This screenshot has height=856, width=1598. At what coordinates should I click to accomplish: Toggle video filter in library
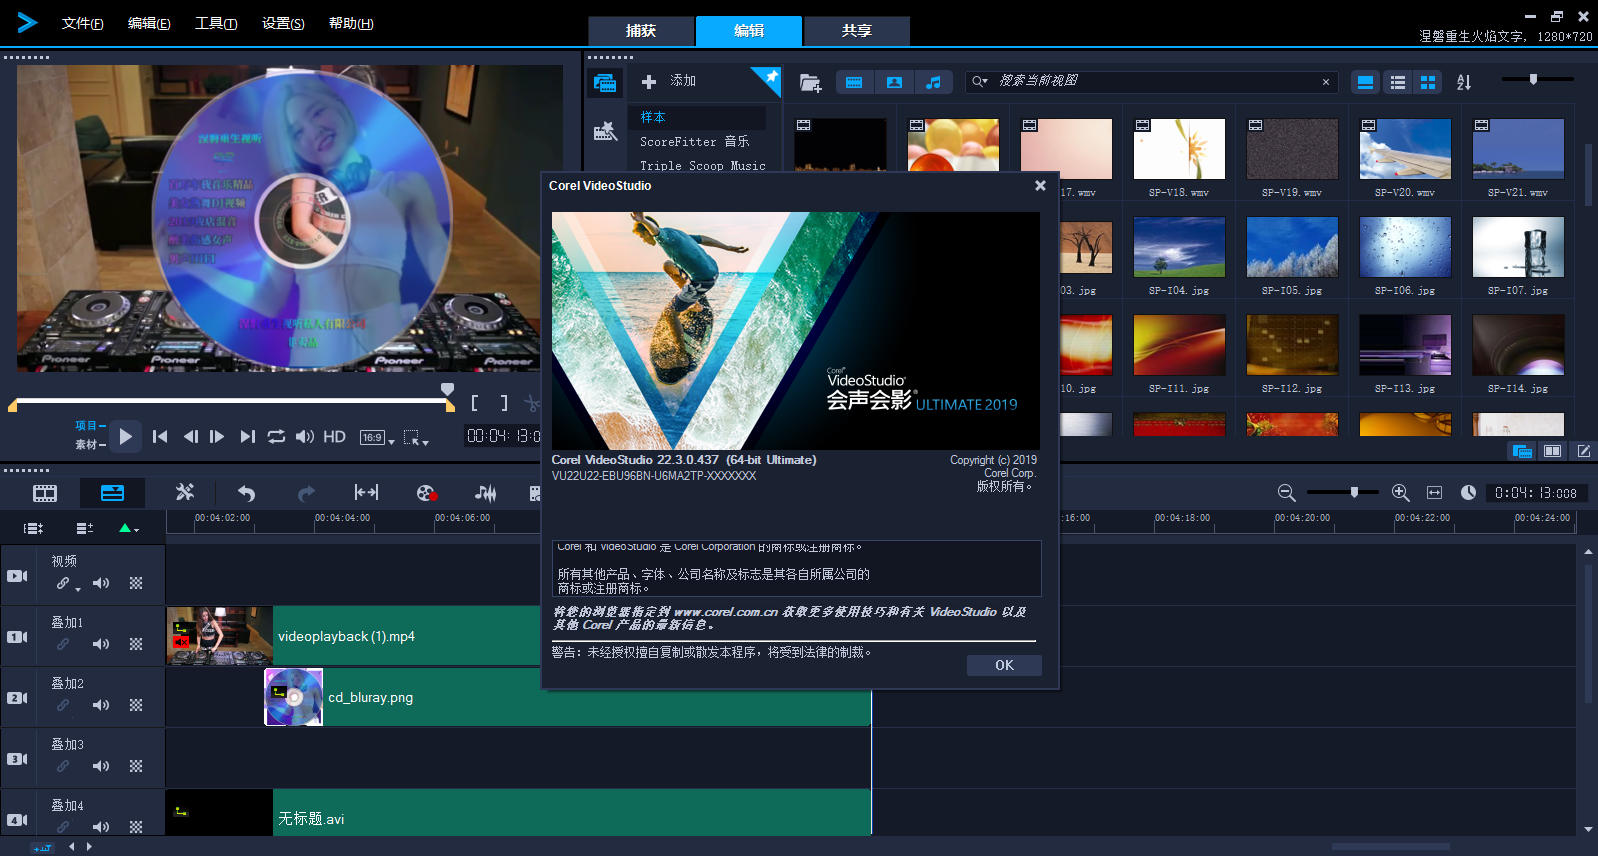[854, 82]
